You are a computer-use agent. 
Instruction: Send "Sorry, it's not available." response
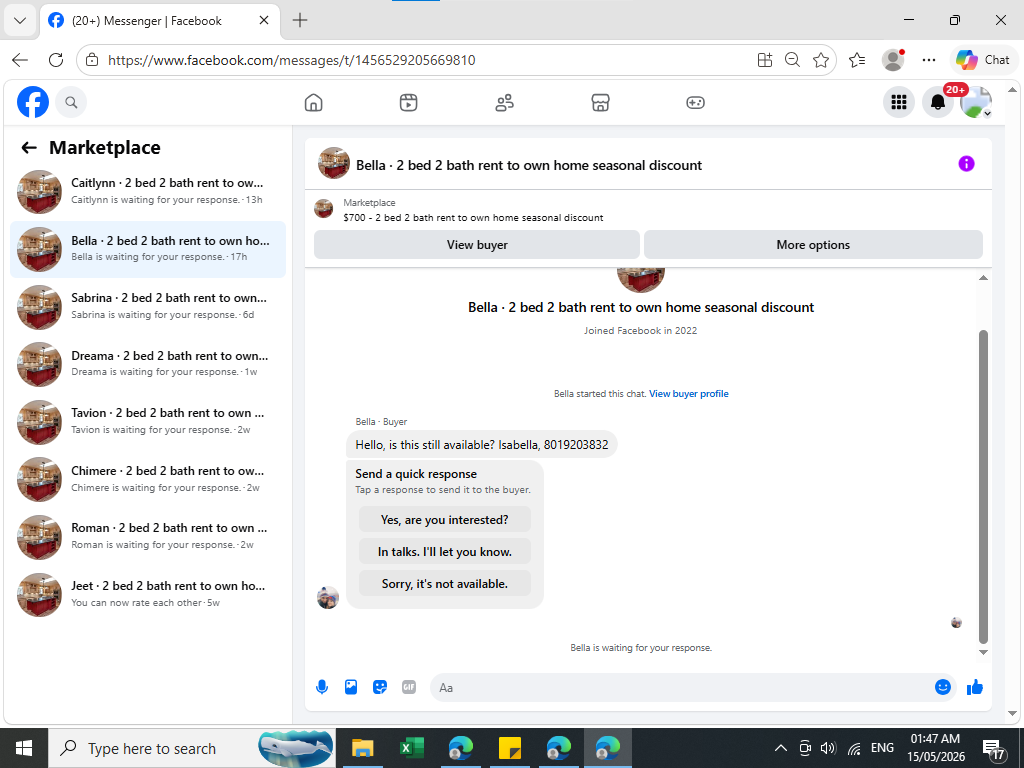point(445,584)
